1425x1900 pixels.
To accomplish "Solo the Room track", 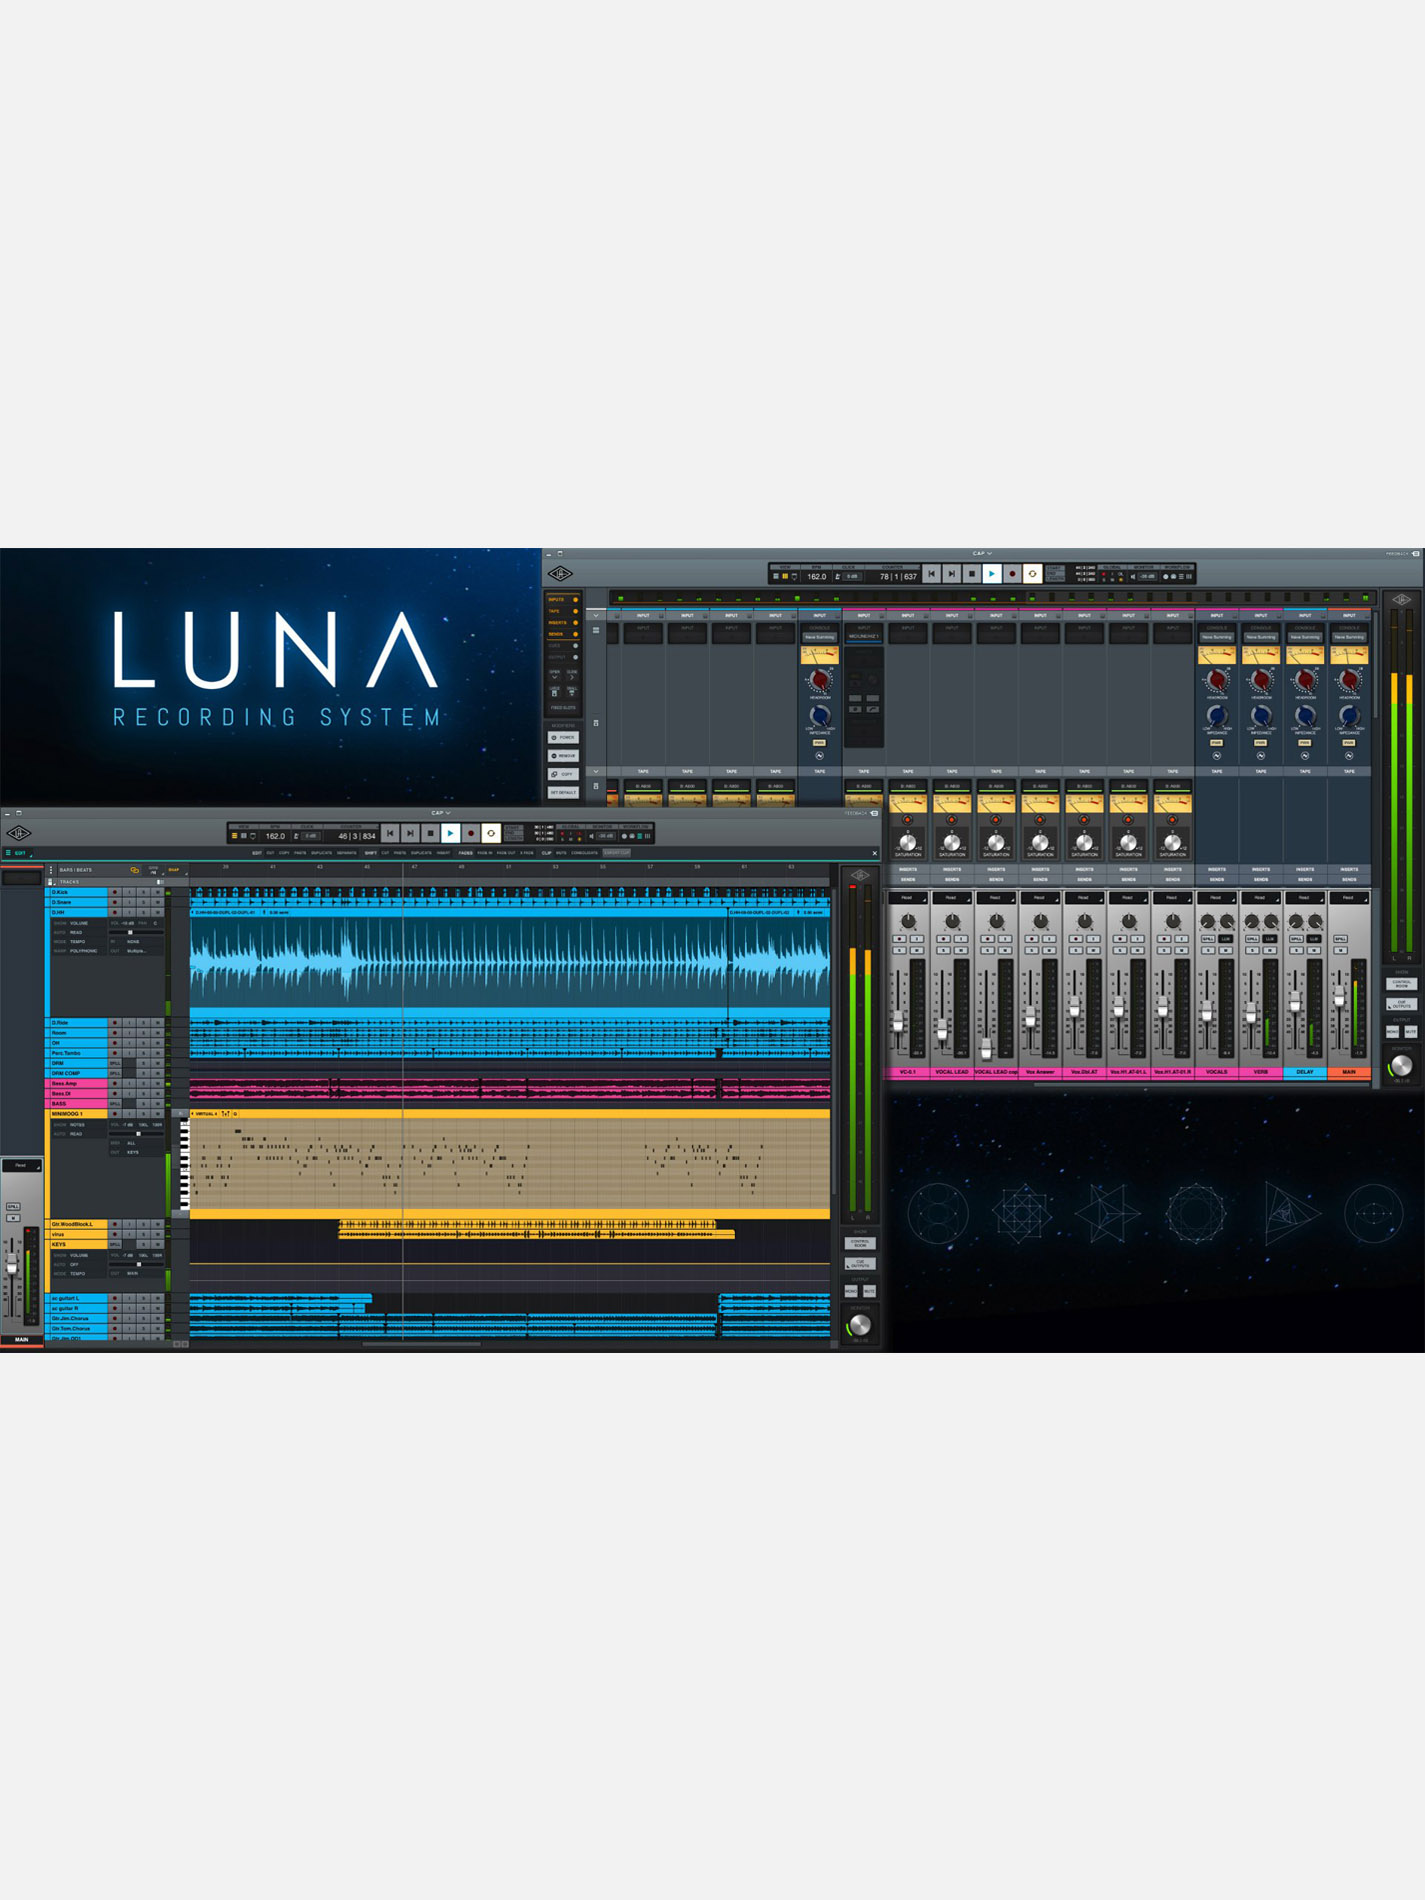I will click(144, 1033).
